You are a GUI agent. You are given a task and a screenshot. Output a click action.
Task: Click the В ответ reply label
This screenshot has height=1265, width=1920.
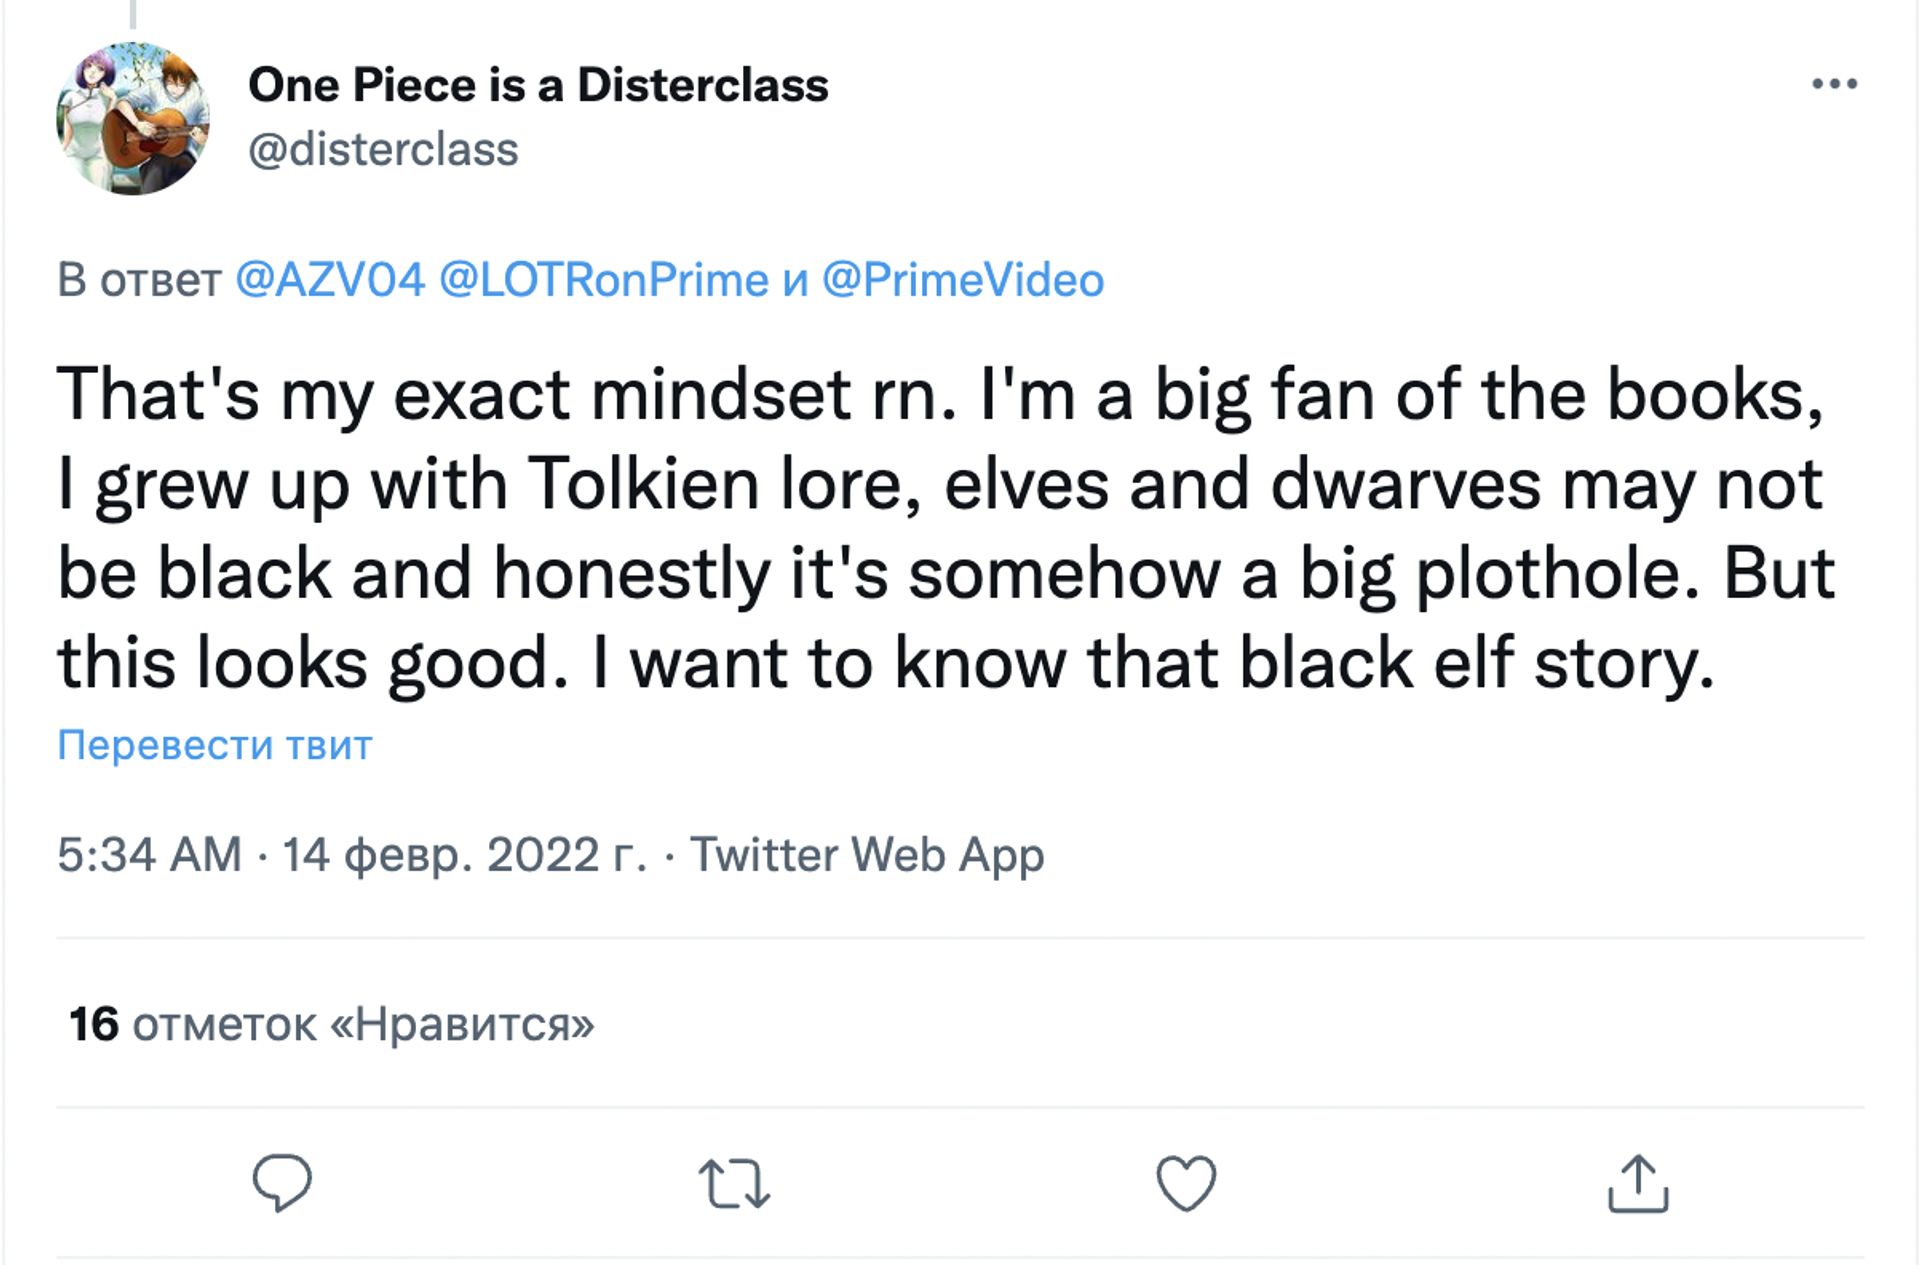[139, 279]
